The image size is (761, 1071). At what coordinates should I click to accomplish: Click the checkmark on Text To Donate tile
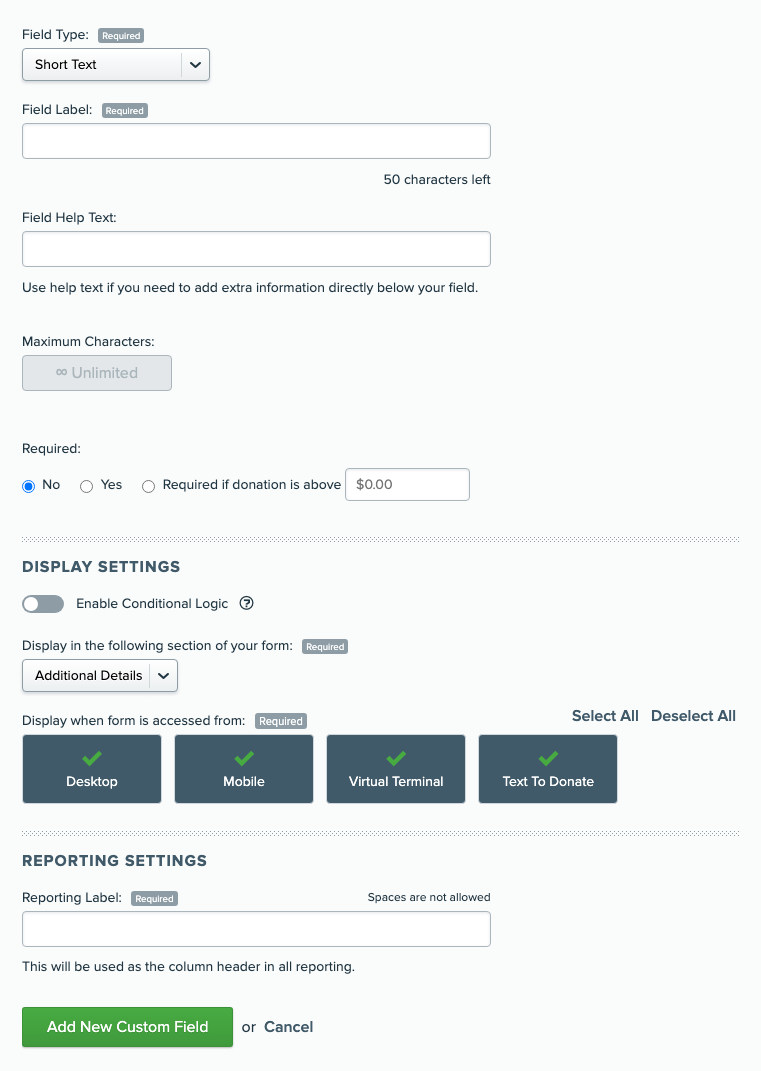click(548, 758)
